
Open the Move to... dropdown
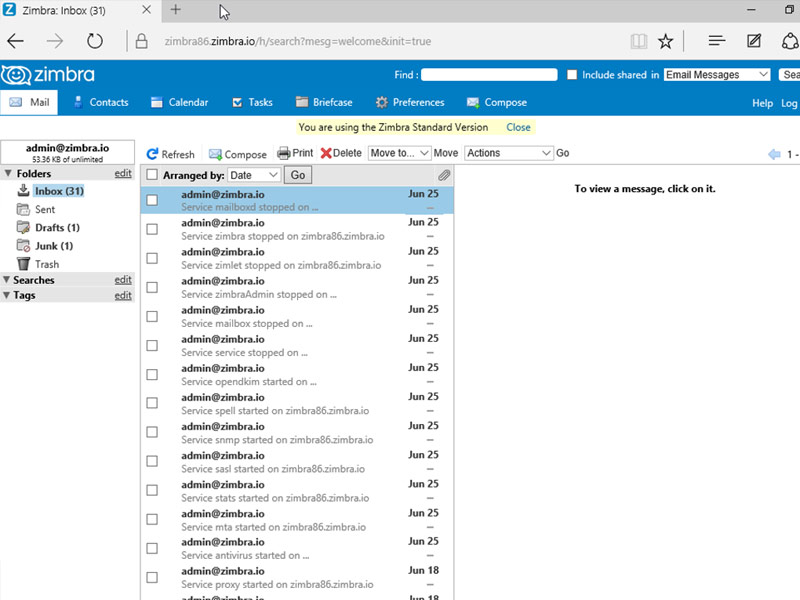click(399, 153)
